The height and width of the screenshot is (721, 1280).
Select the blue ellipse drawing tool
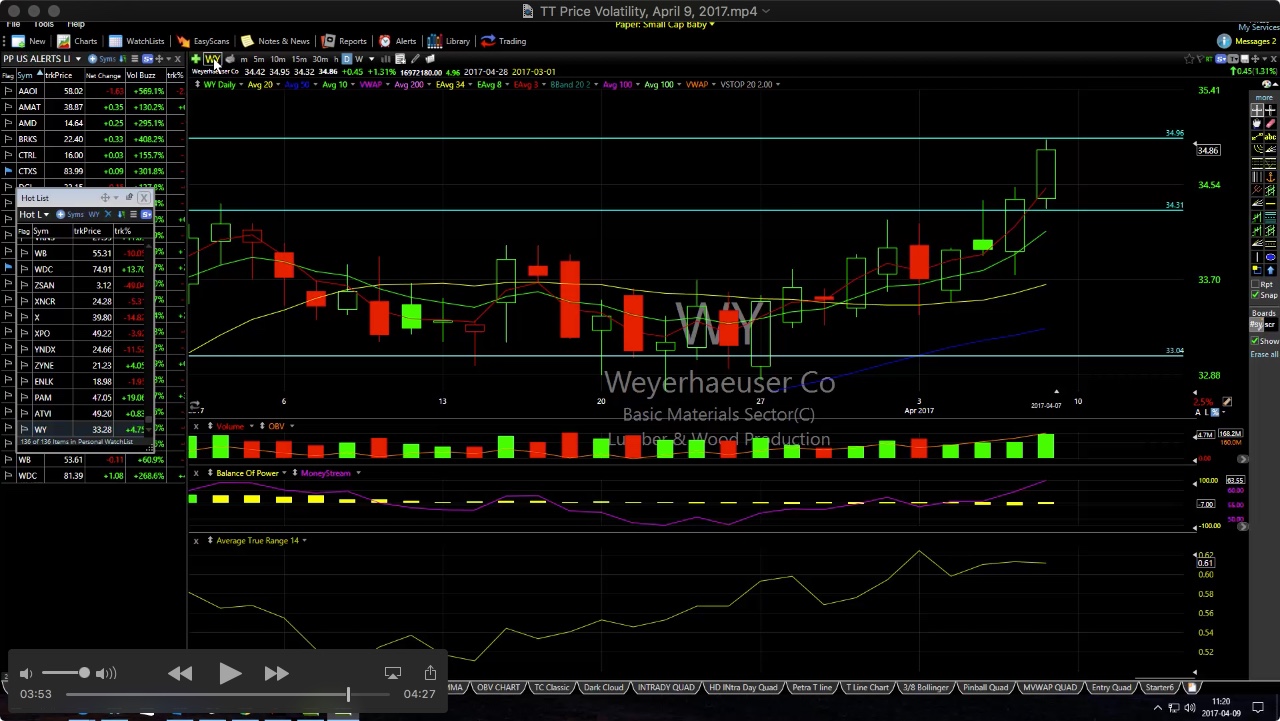coord(1270,257)
